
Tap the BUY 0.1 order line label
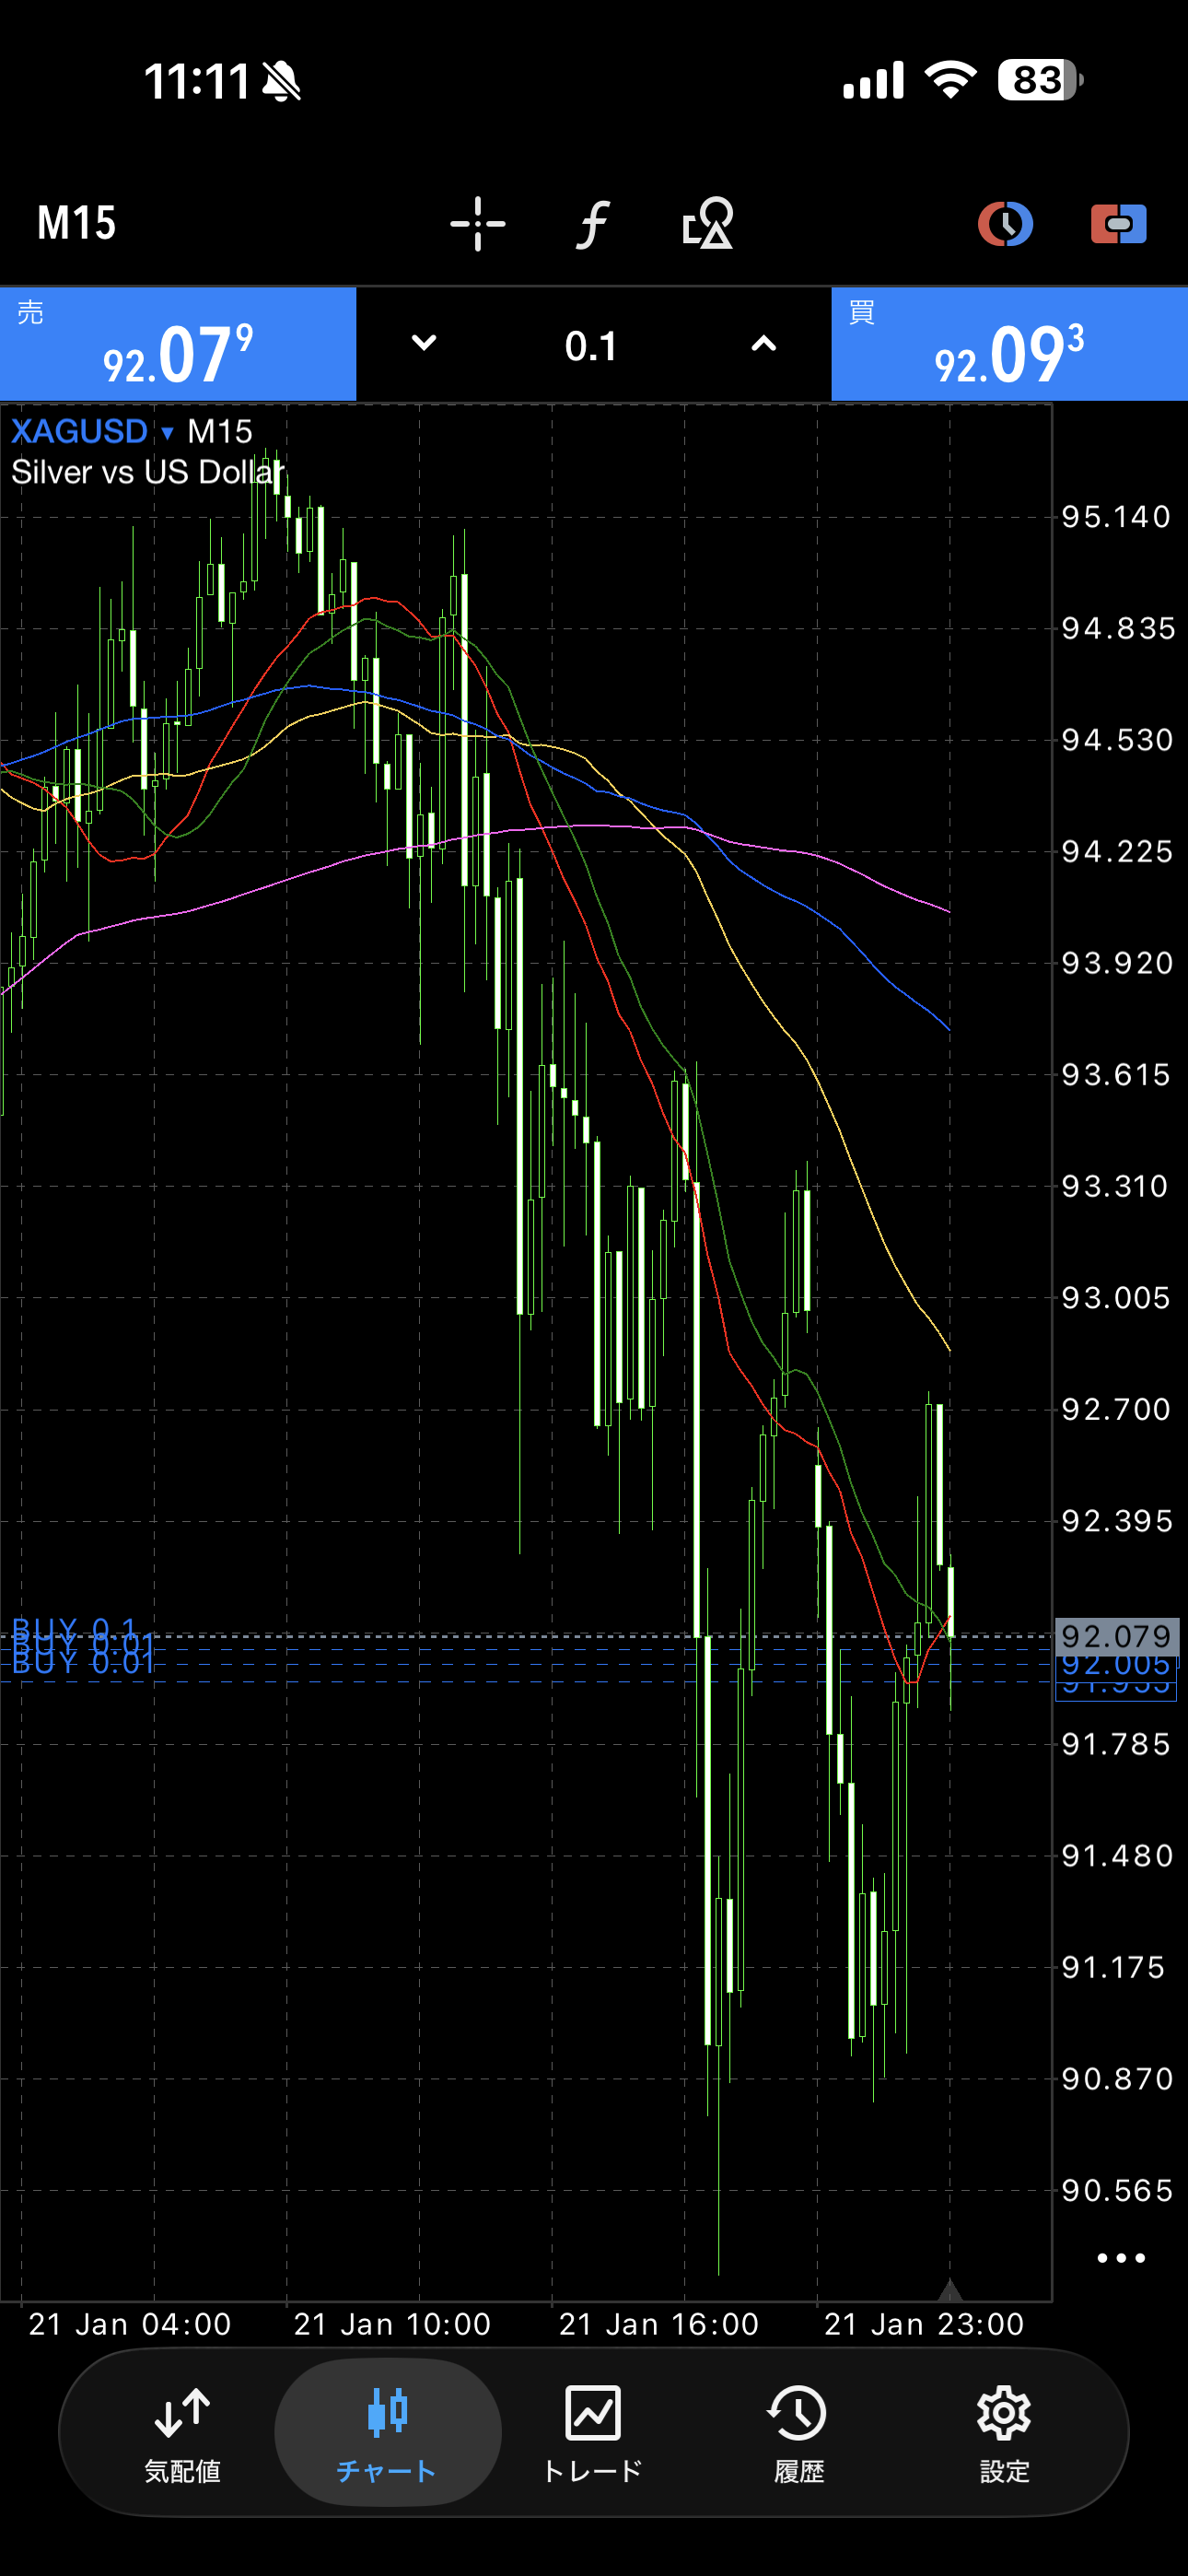[x=74, y=1627]
